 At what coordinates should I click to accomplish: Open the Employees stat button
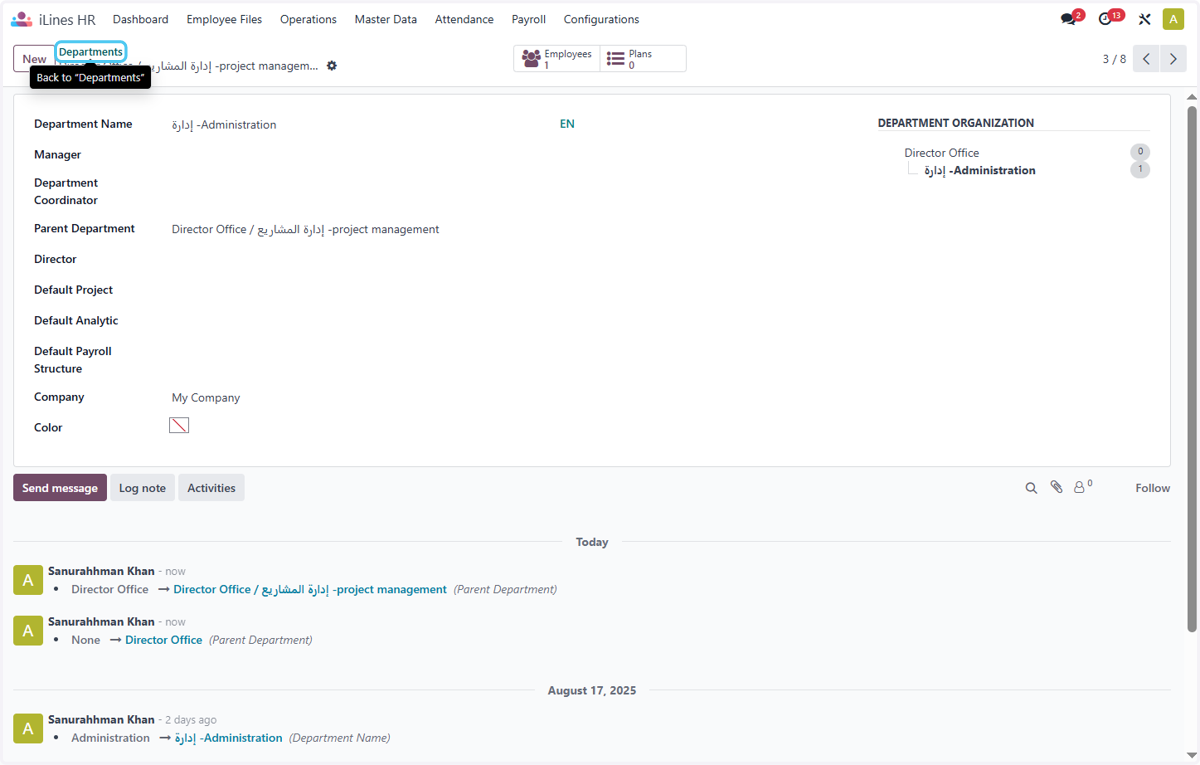point(557,59)
